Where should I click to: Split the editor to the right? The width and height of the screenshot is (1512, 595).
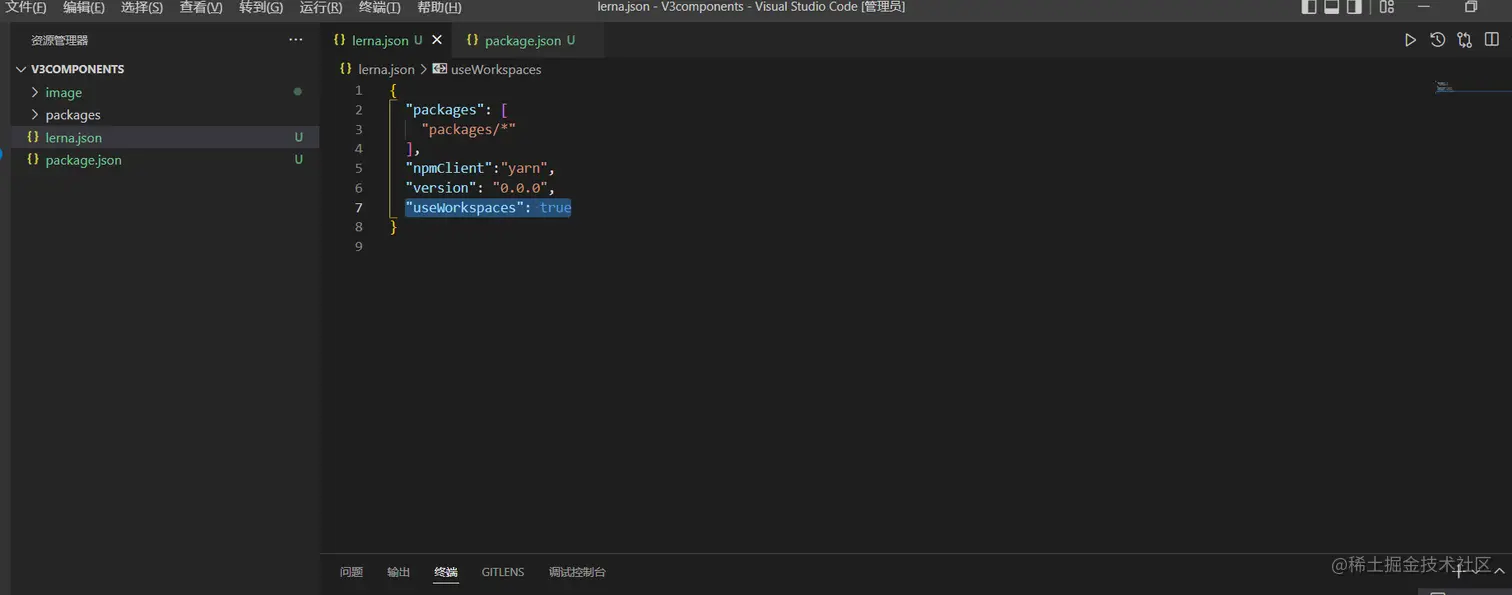pyautogui.click(x=1492, y=40)
